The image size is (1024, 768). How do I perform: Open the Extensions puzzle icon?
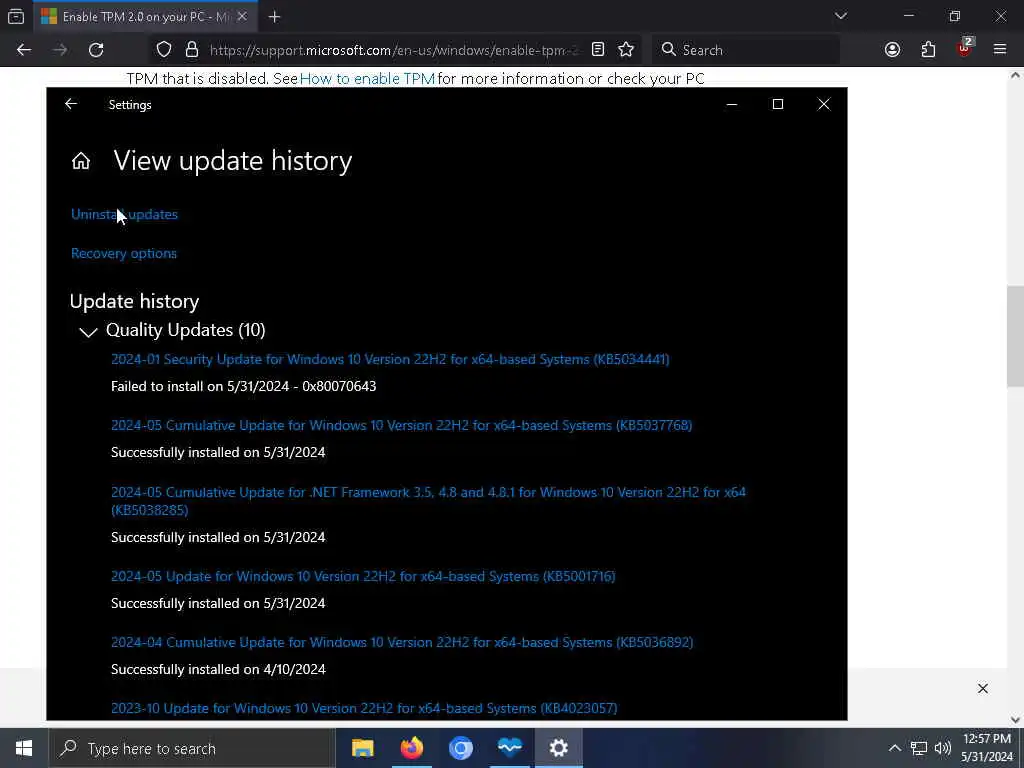pyautogui.click(x=928, y=50)
